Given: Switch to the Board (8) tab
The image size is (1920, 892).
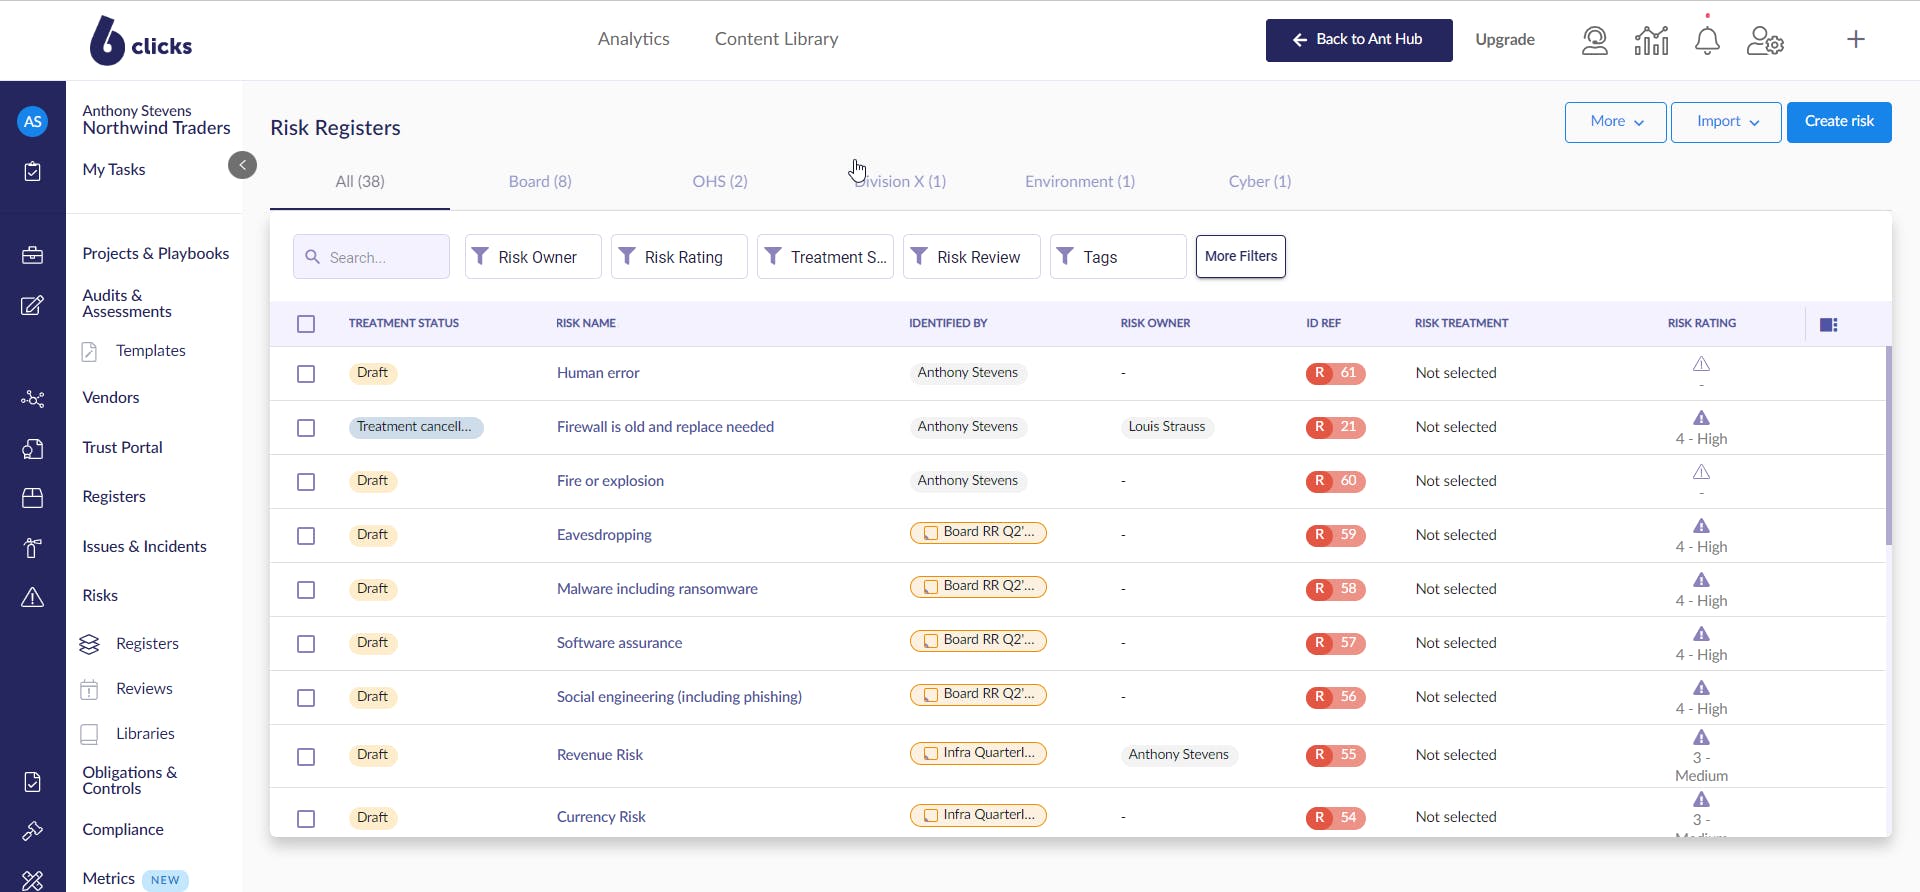Looking at the screenshot, I should (540, 181).
